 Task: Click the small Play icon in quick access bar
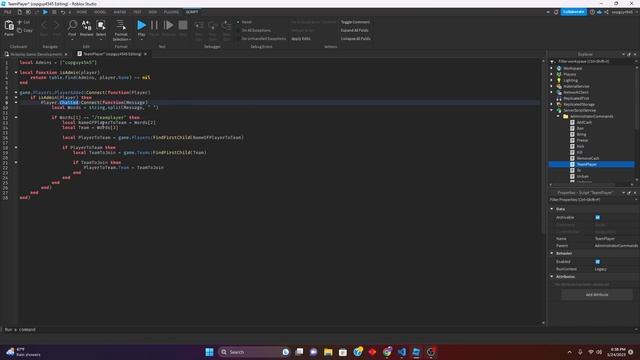pyautogui.click(x=45, y=12)
